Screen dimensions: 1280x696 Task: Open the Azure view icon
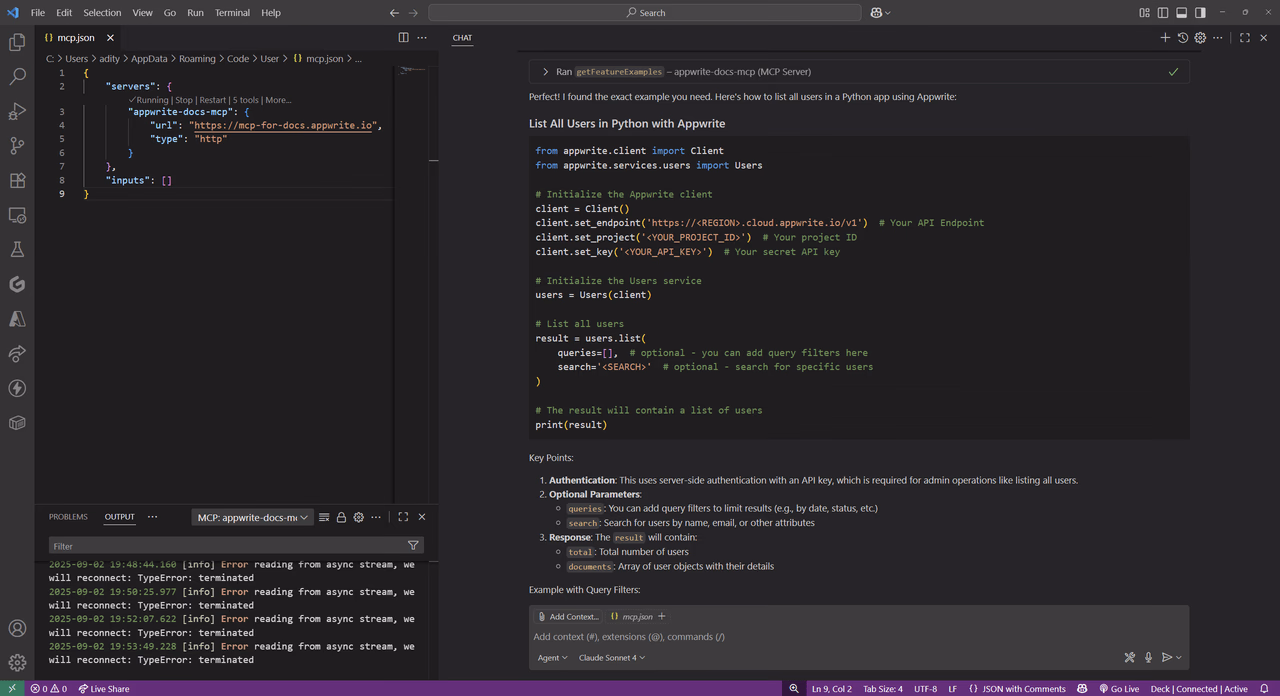[17, 319]
